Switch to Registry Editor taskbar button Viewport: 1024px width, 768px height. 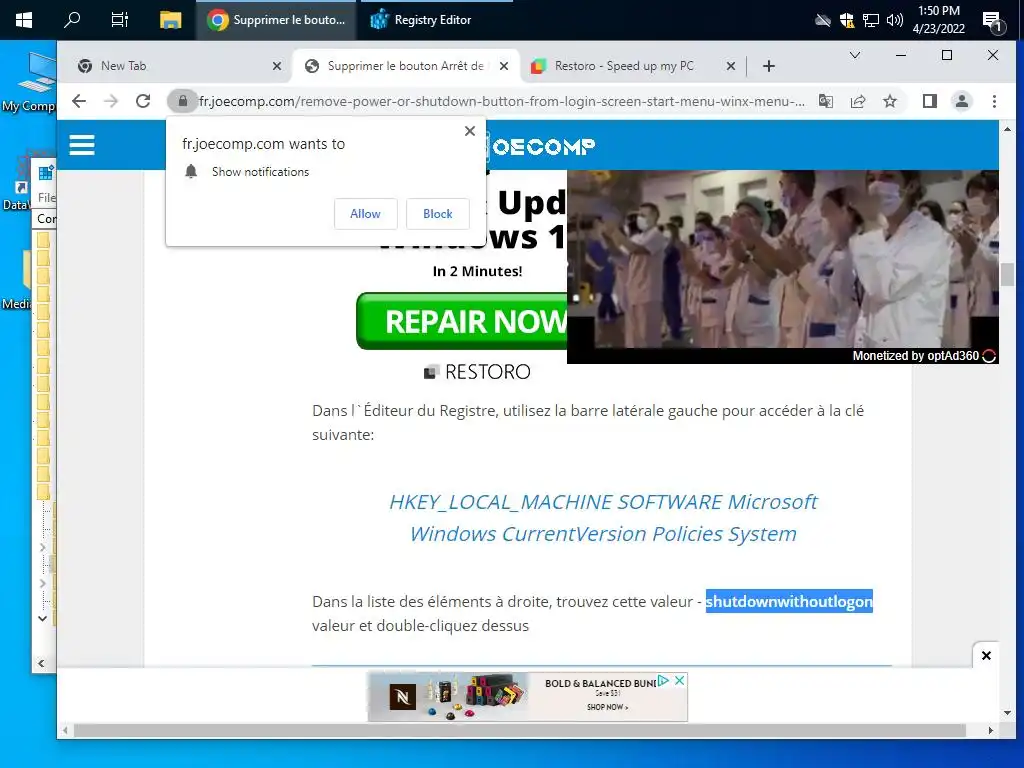[x=423, y=20]
